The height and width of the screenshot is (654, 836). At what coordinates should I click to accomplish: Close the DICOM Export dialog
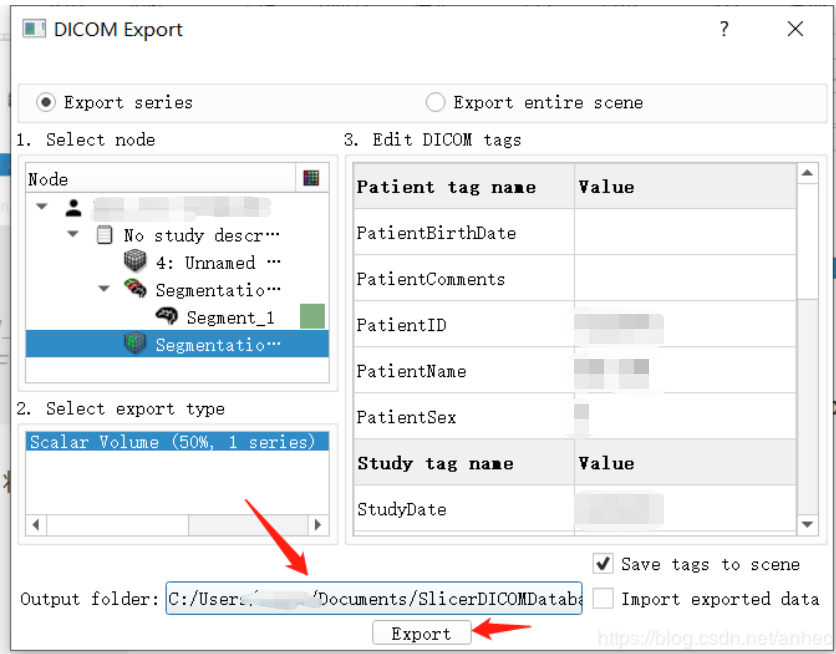click(x=795, y=28)
